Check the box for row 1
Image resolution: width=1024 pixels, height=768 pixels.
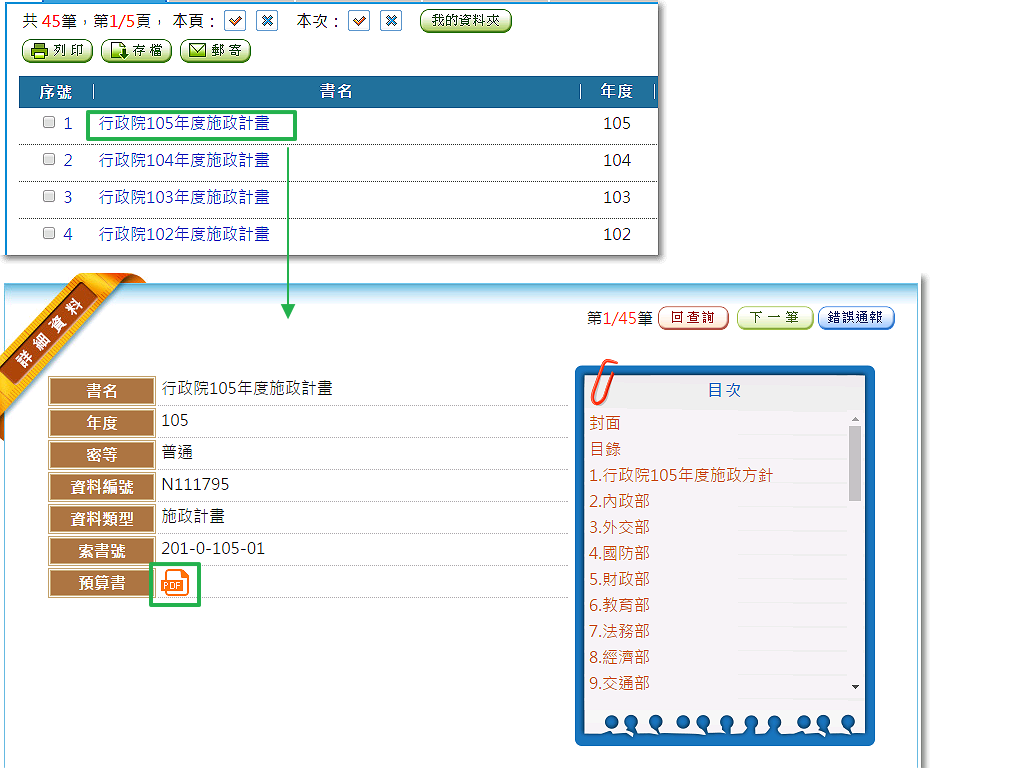point(49,123)
